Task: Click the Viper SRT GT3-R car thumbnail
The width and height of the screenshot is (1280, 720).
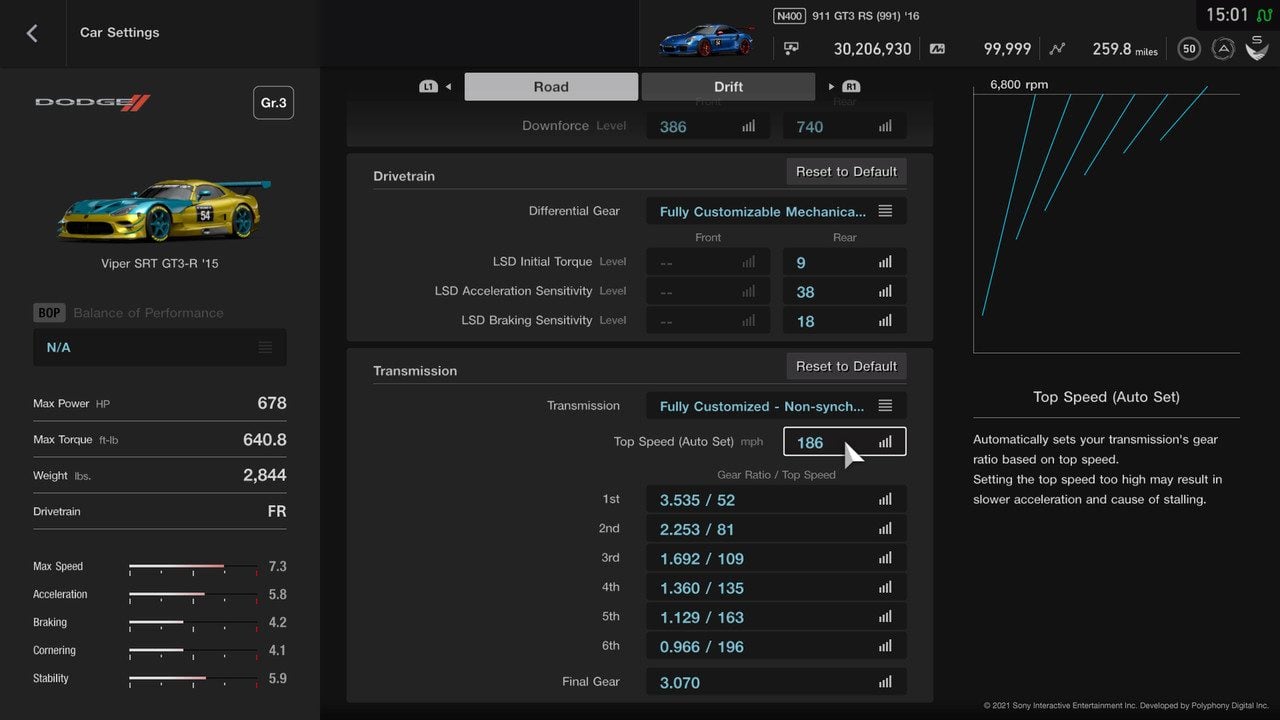Action: pyautogui.click(x=164, y=210)
